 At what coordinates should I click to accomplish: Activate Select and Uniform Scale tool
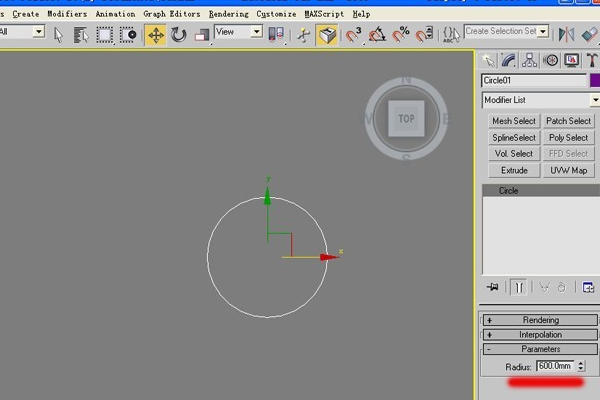coord(202,35)
